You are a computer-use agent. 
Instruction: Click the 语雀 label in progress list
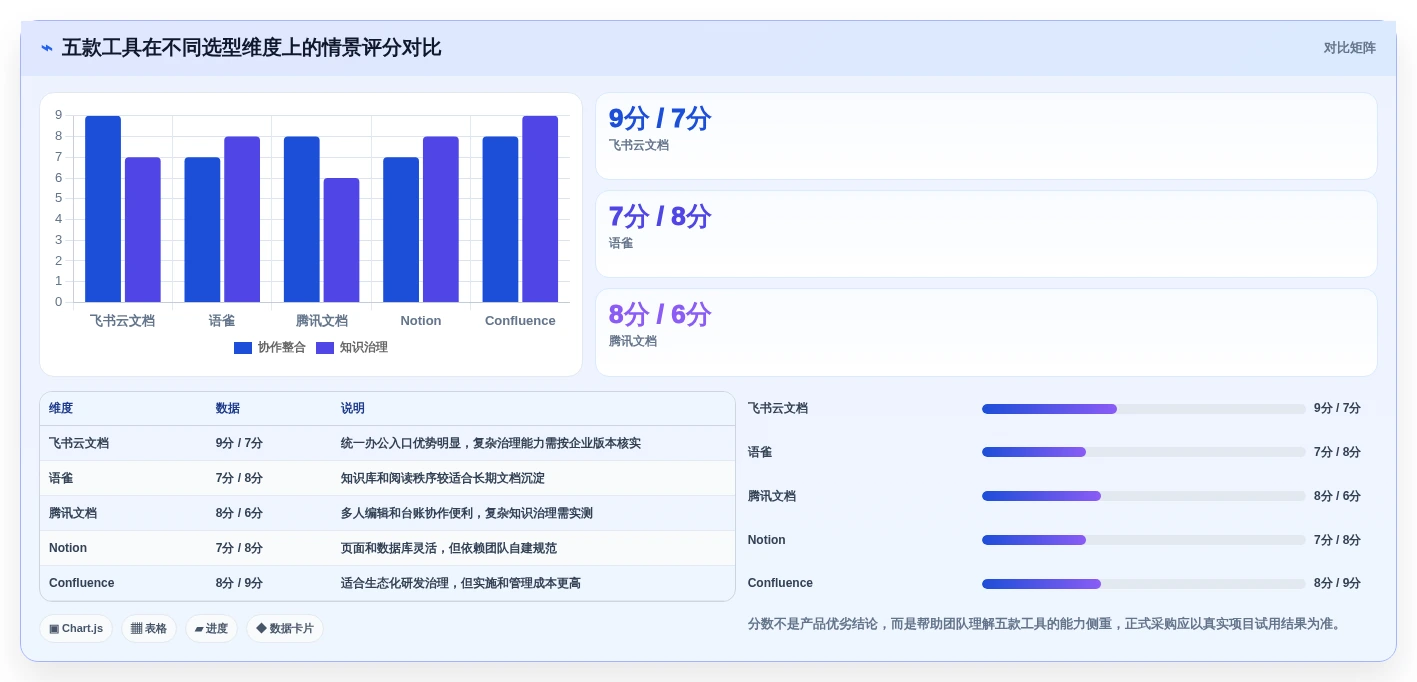tap(760, 452)
